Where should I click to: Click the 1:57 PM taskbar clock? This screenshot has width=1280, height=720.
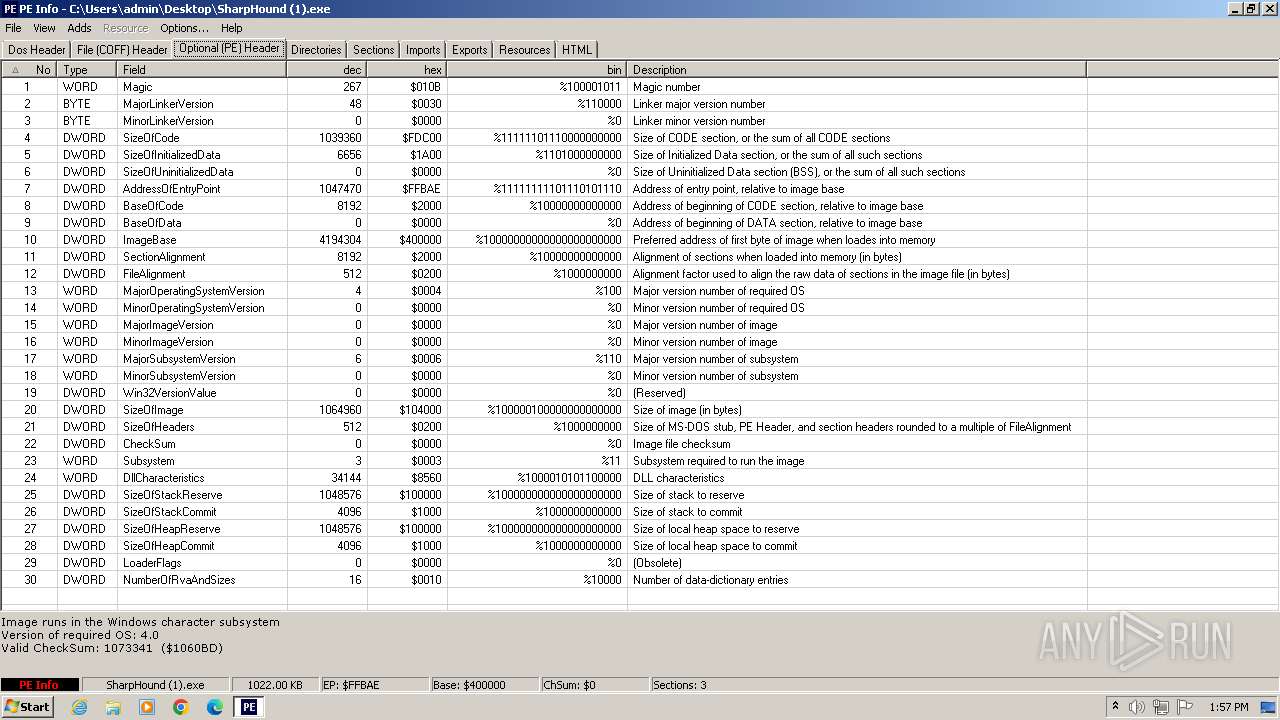[1228, 707]
